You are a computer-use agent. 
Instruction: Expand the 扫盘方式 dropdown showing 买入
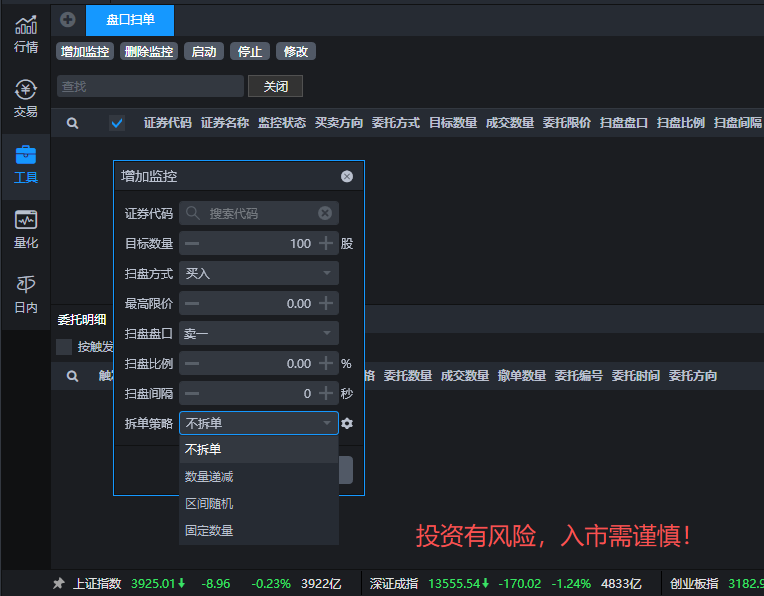click(x=259, y=273)
